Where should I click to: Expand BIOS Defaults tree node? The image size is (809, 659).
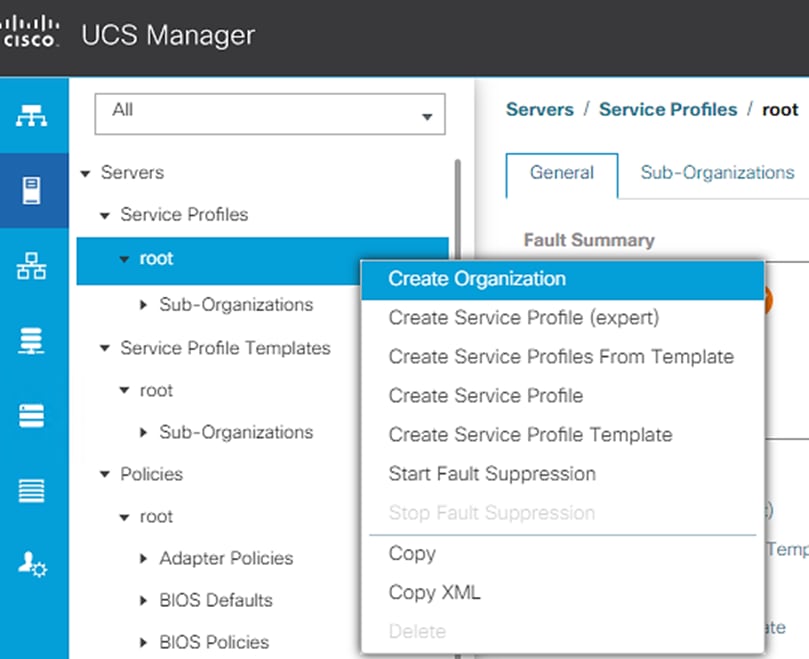coord(144,601)
